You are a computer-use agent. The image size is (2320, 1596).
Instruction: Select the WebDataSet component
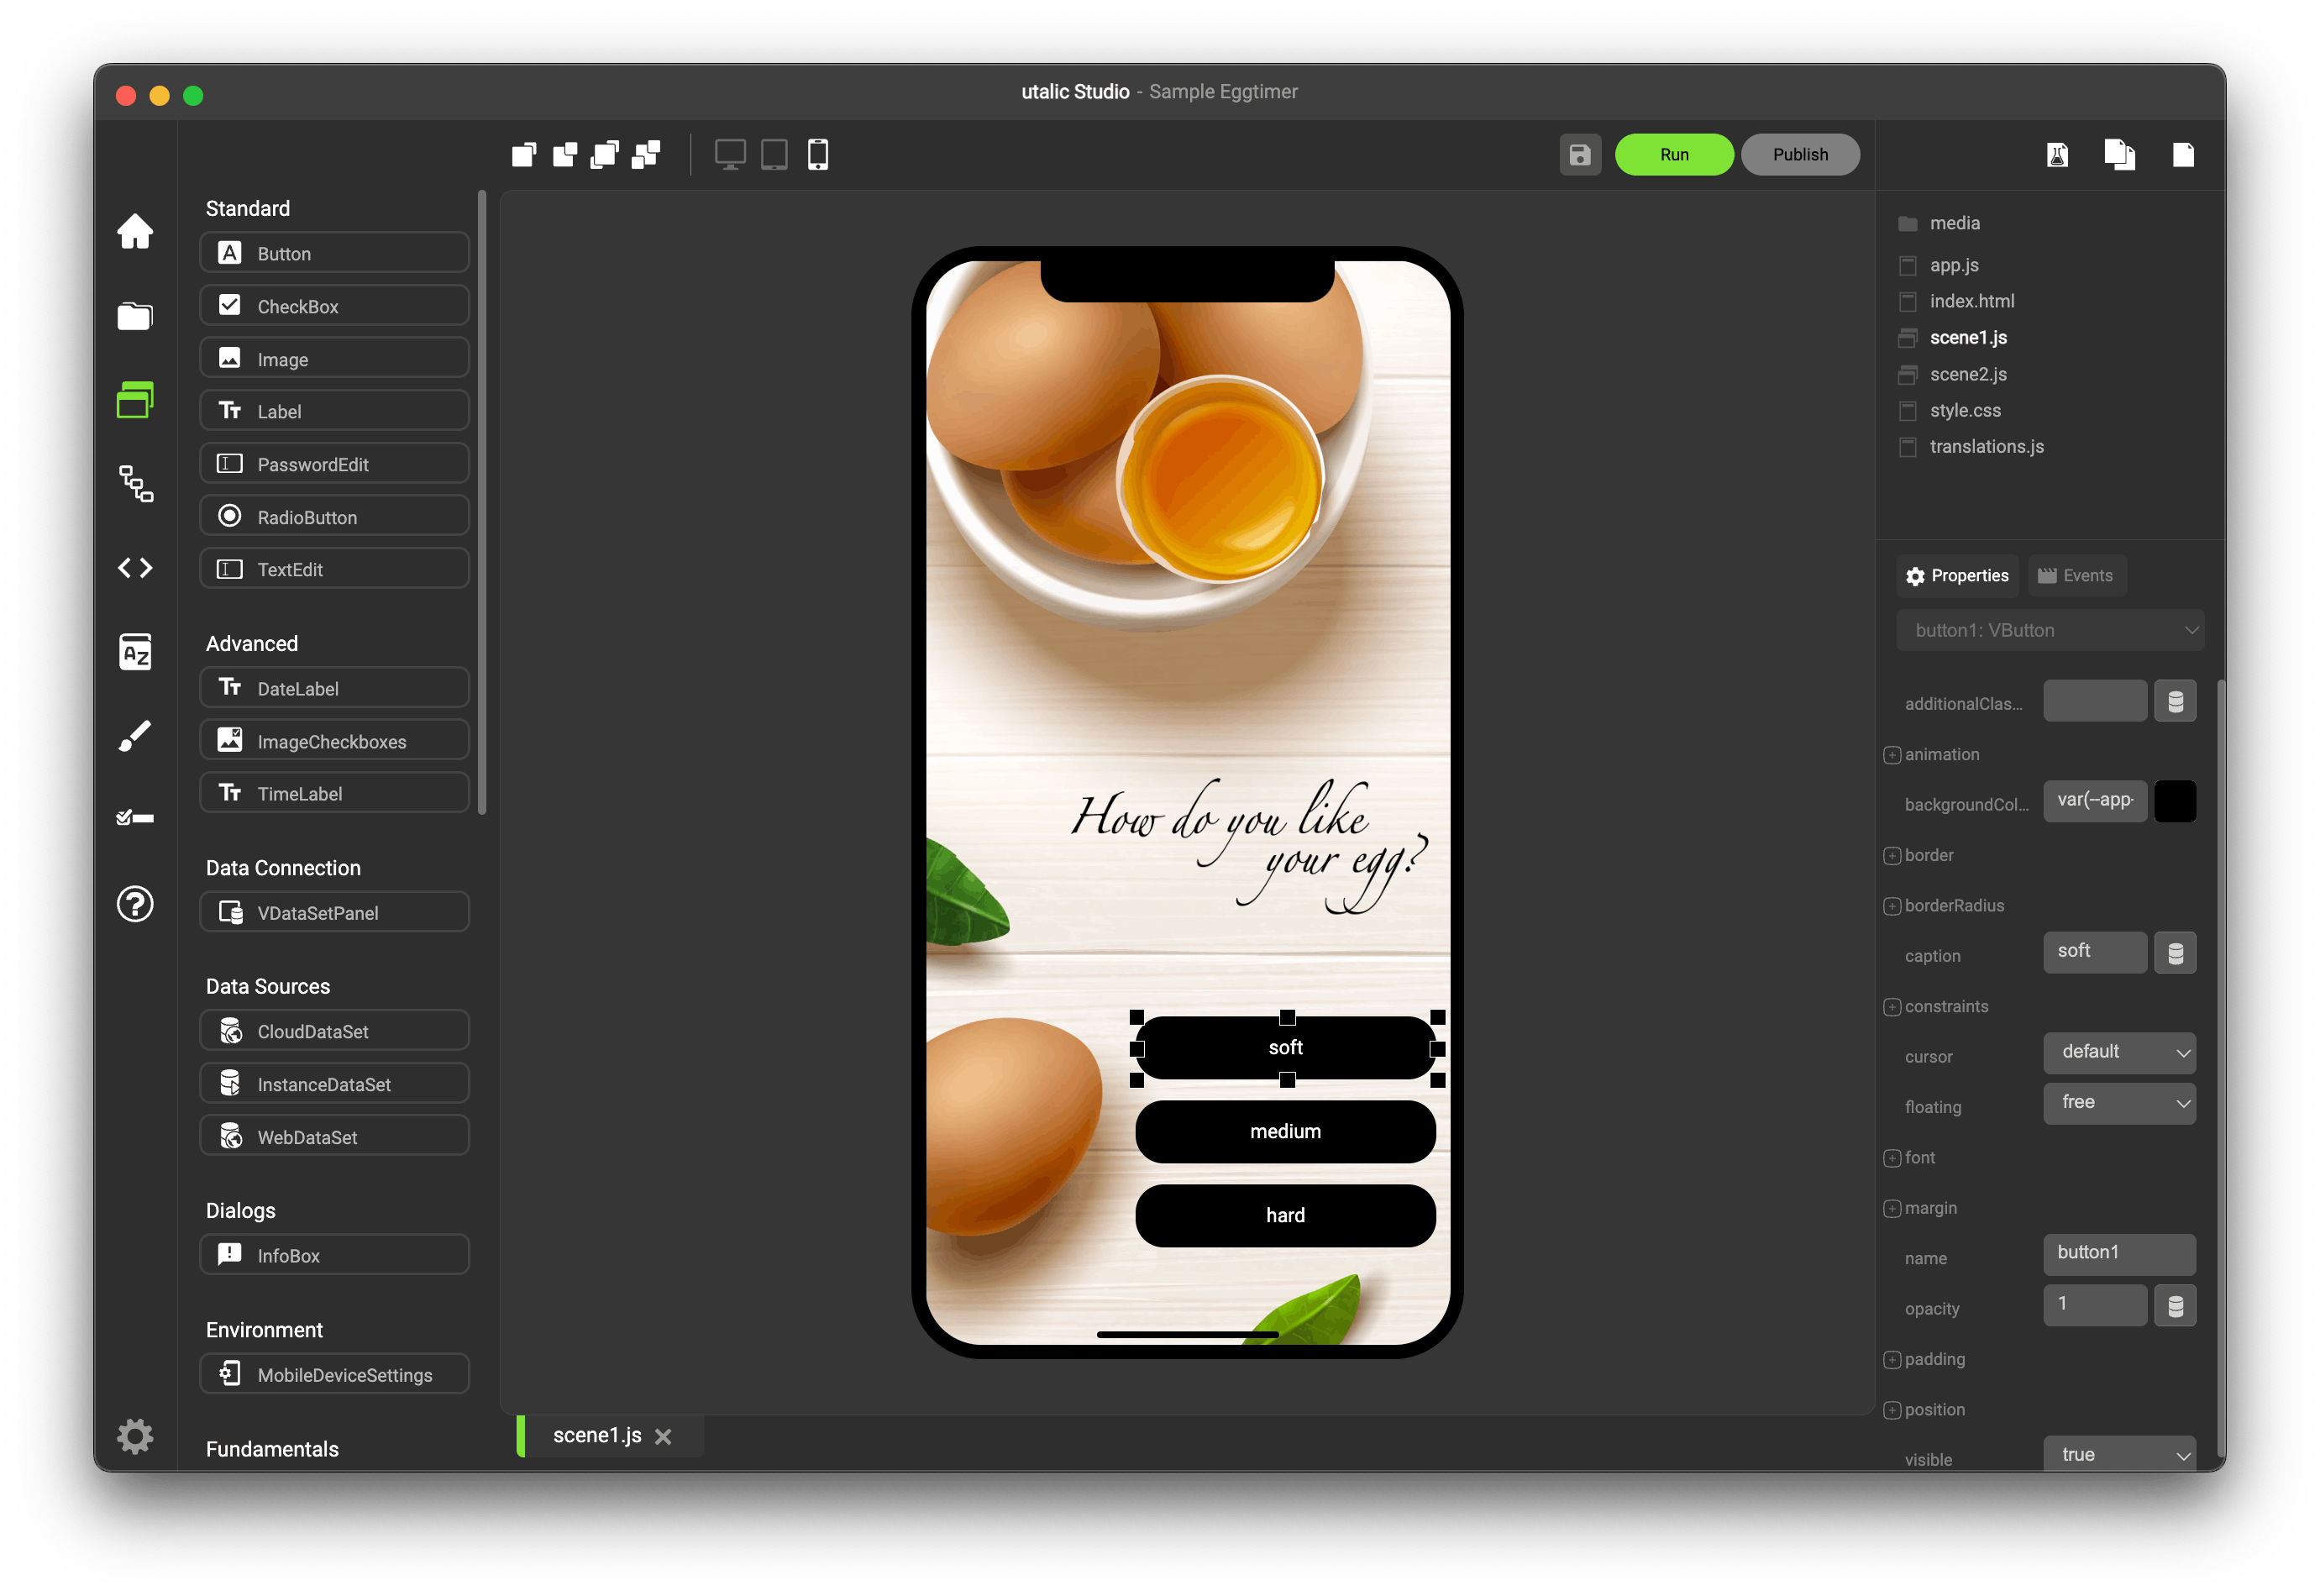click(x=334, y=1136)
